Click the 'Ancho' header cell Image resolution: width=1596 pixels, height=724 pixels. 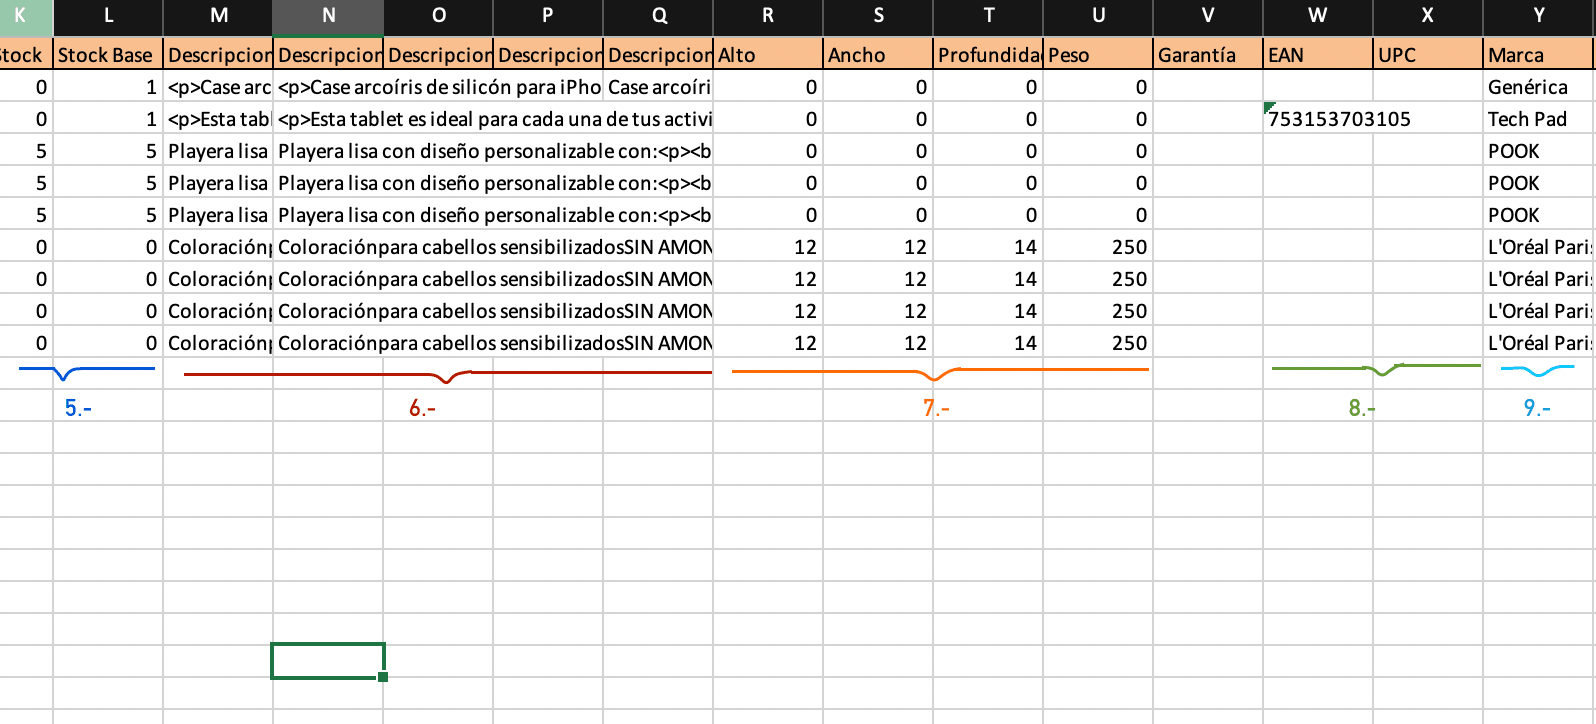[x=878, y=55]
